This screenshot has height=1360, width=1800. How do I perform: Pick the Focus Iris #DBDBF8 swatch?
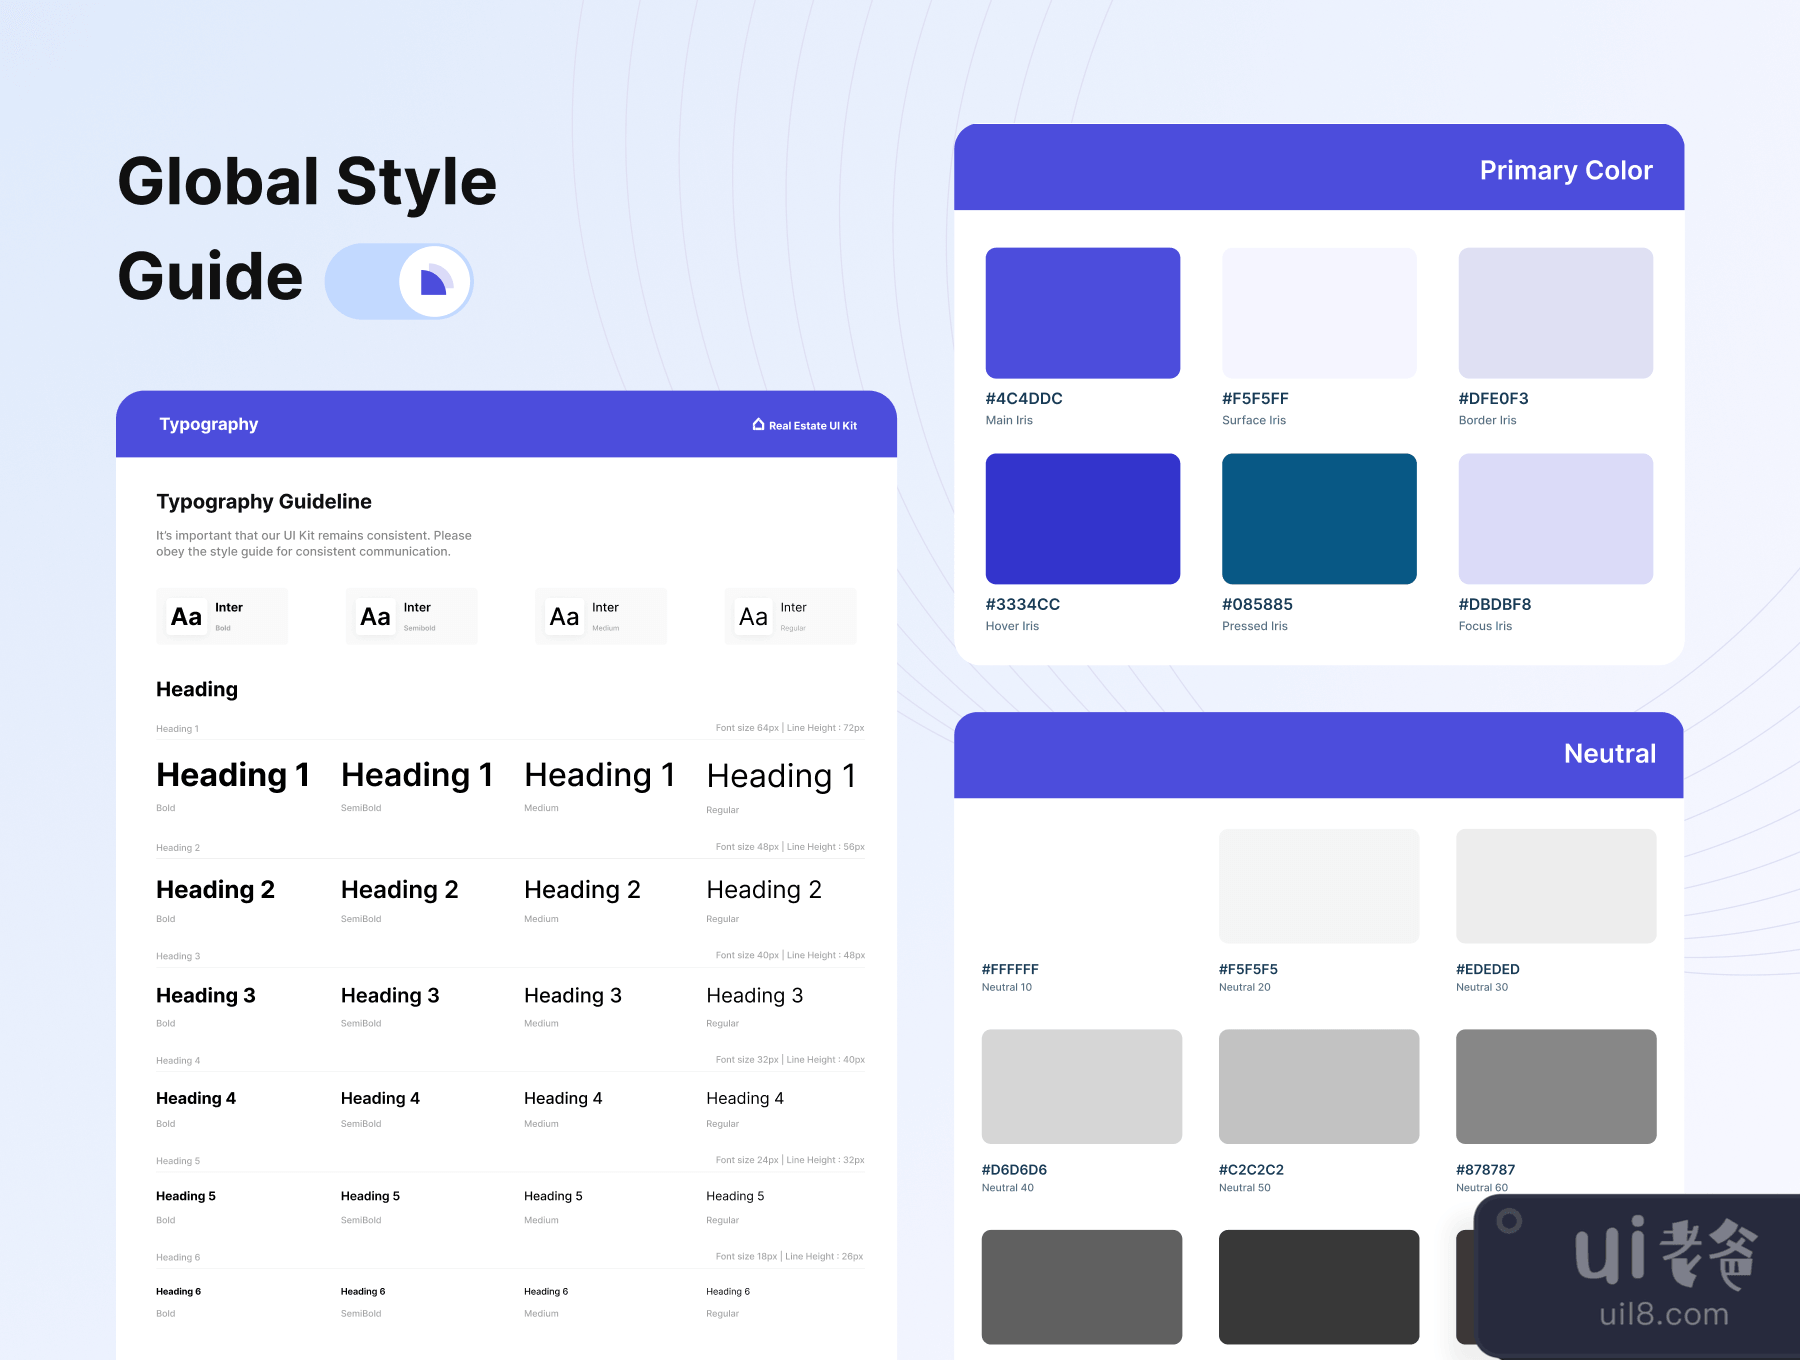[1555, 519]
